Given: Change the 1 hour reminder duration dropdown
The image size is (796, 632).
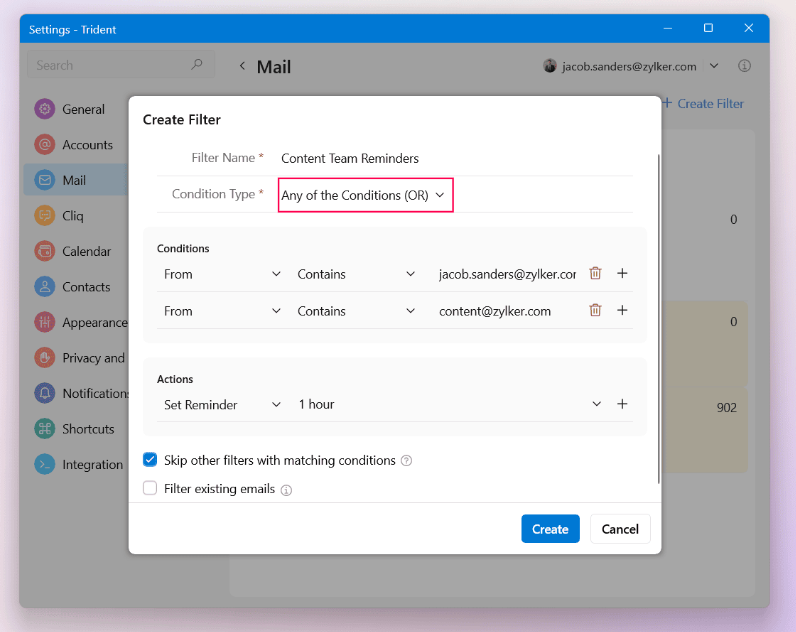Looking at the screenshot, I should 450,404.
